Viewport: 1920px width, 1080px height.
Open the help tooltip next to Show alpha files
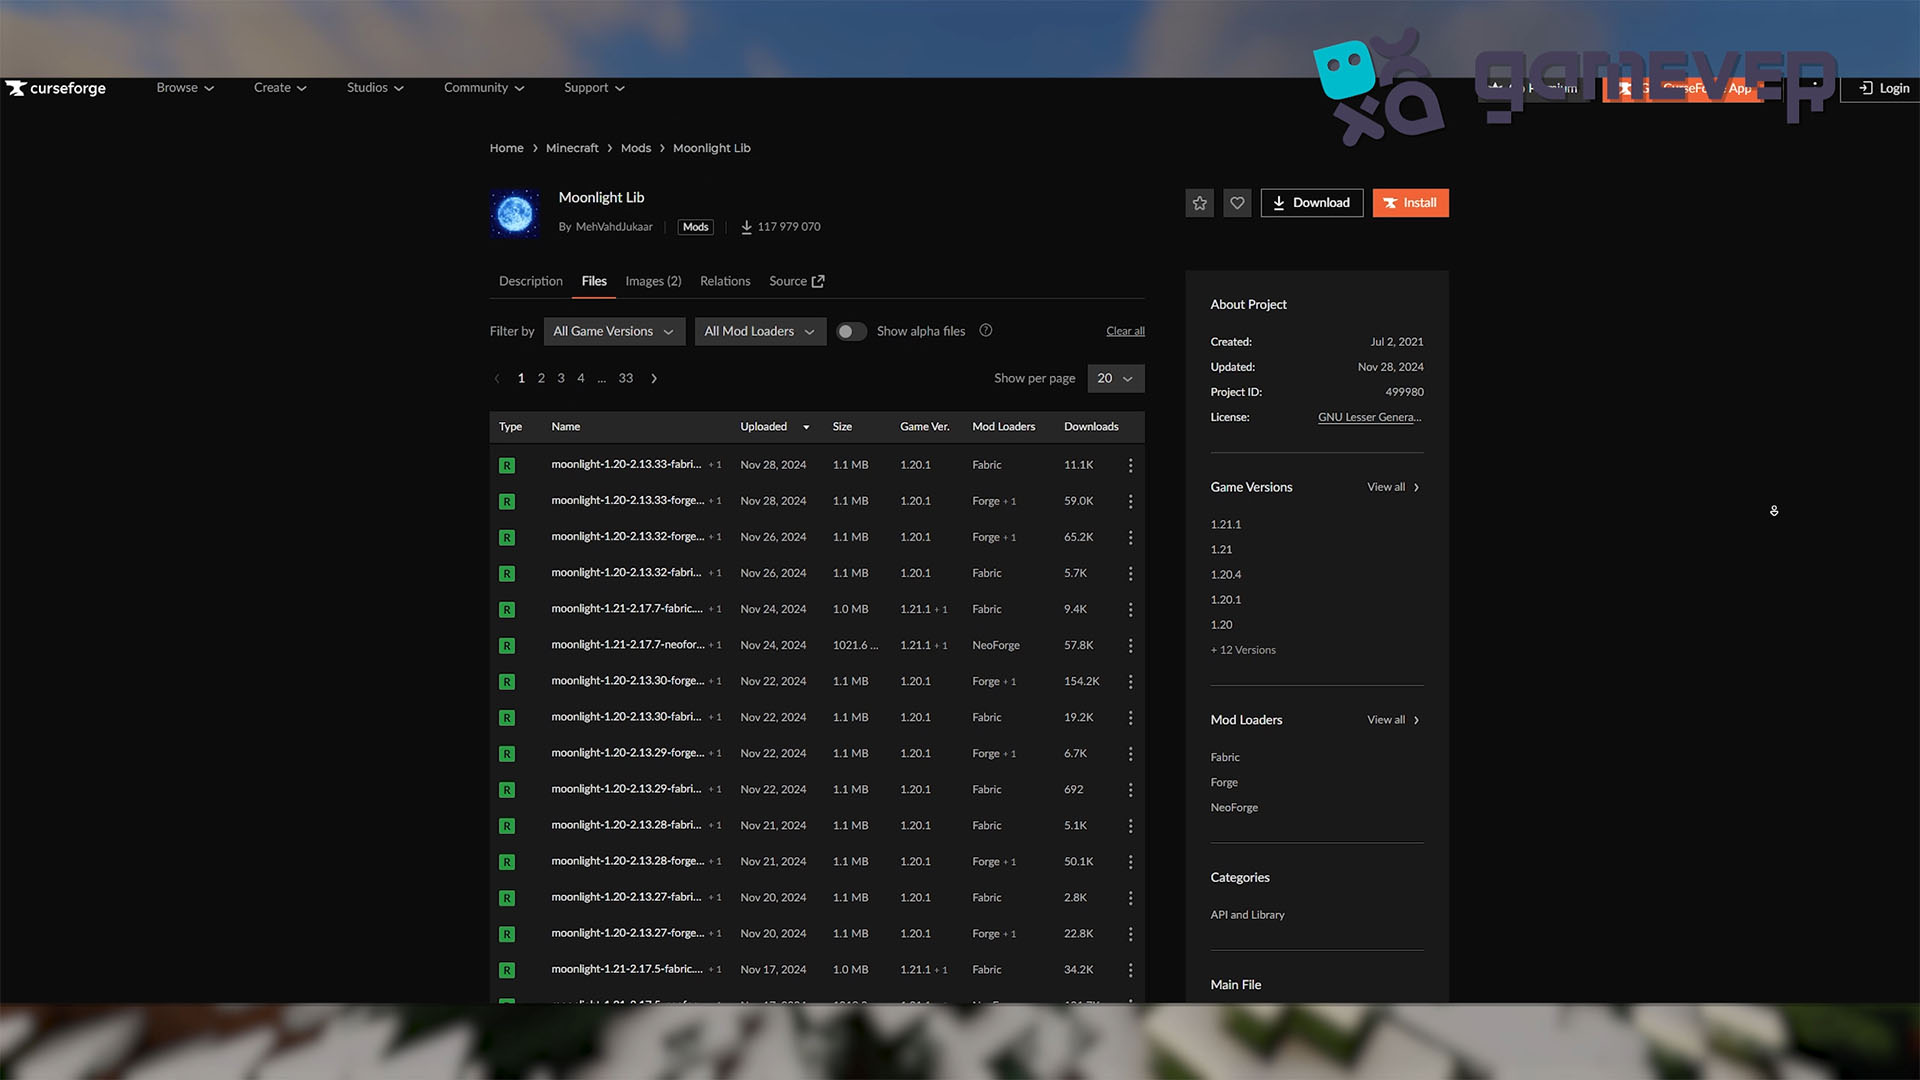pyautogui.click(x=986, y=330)
